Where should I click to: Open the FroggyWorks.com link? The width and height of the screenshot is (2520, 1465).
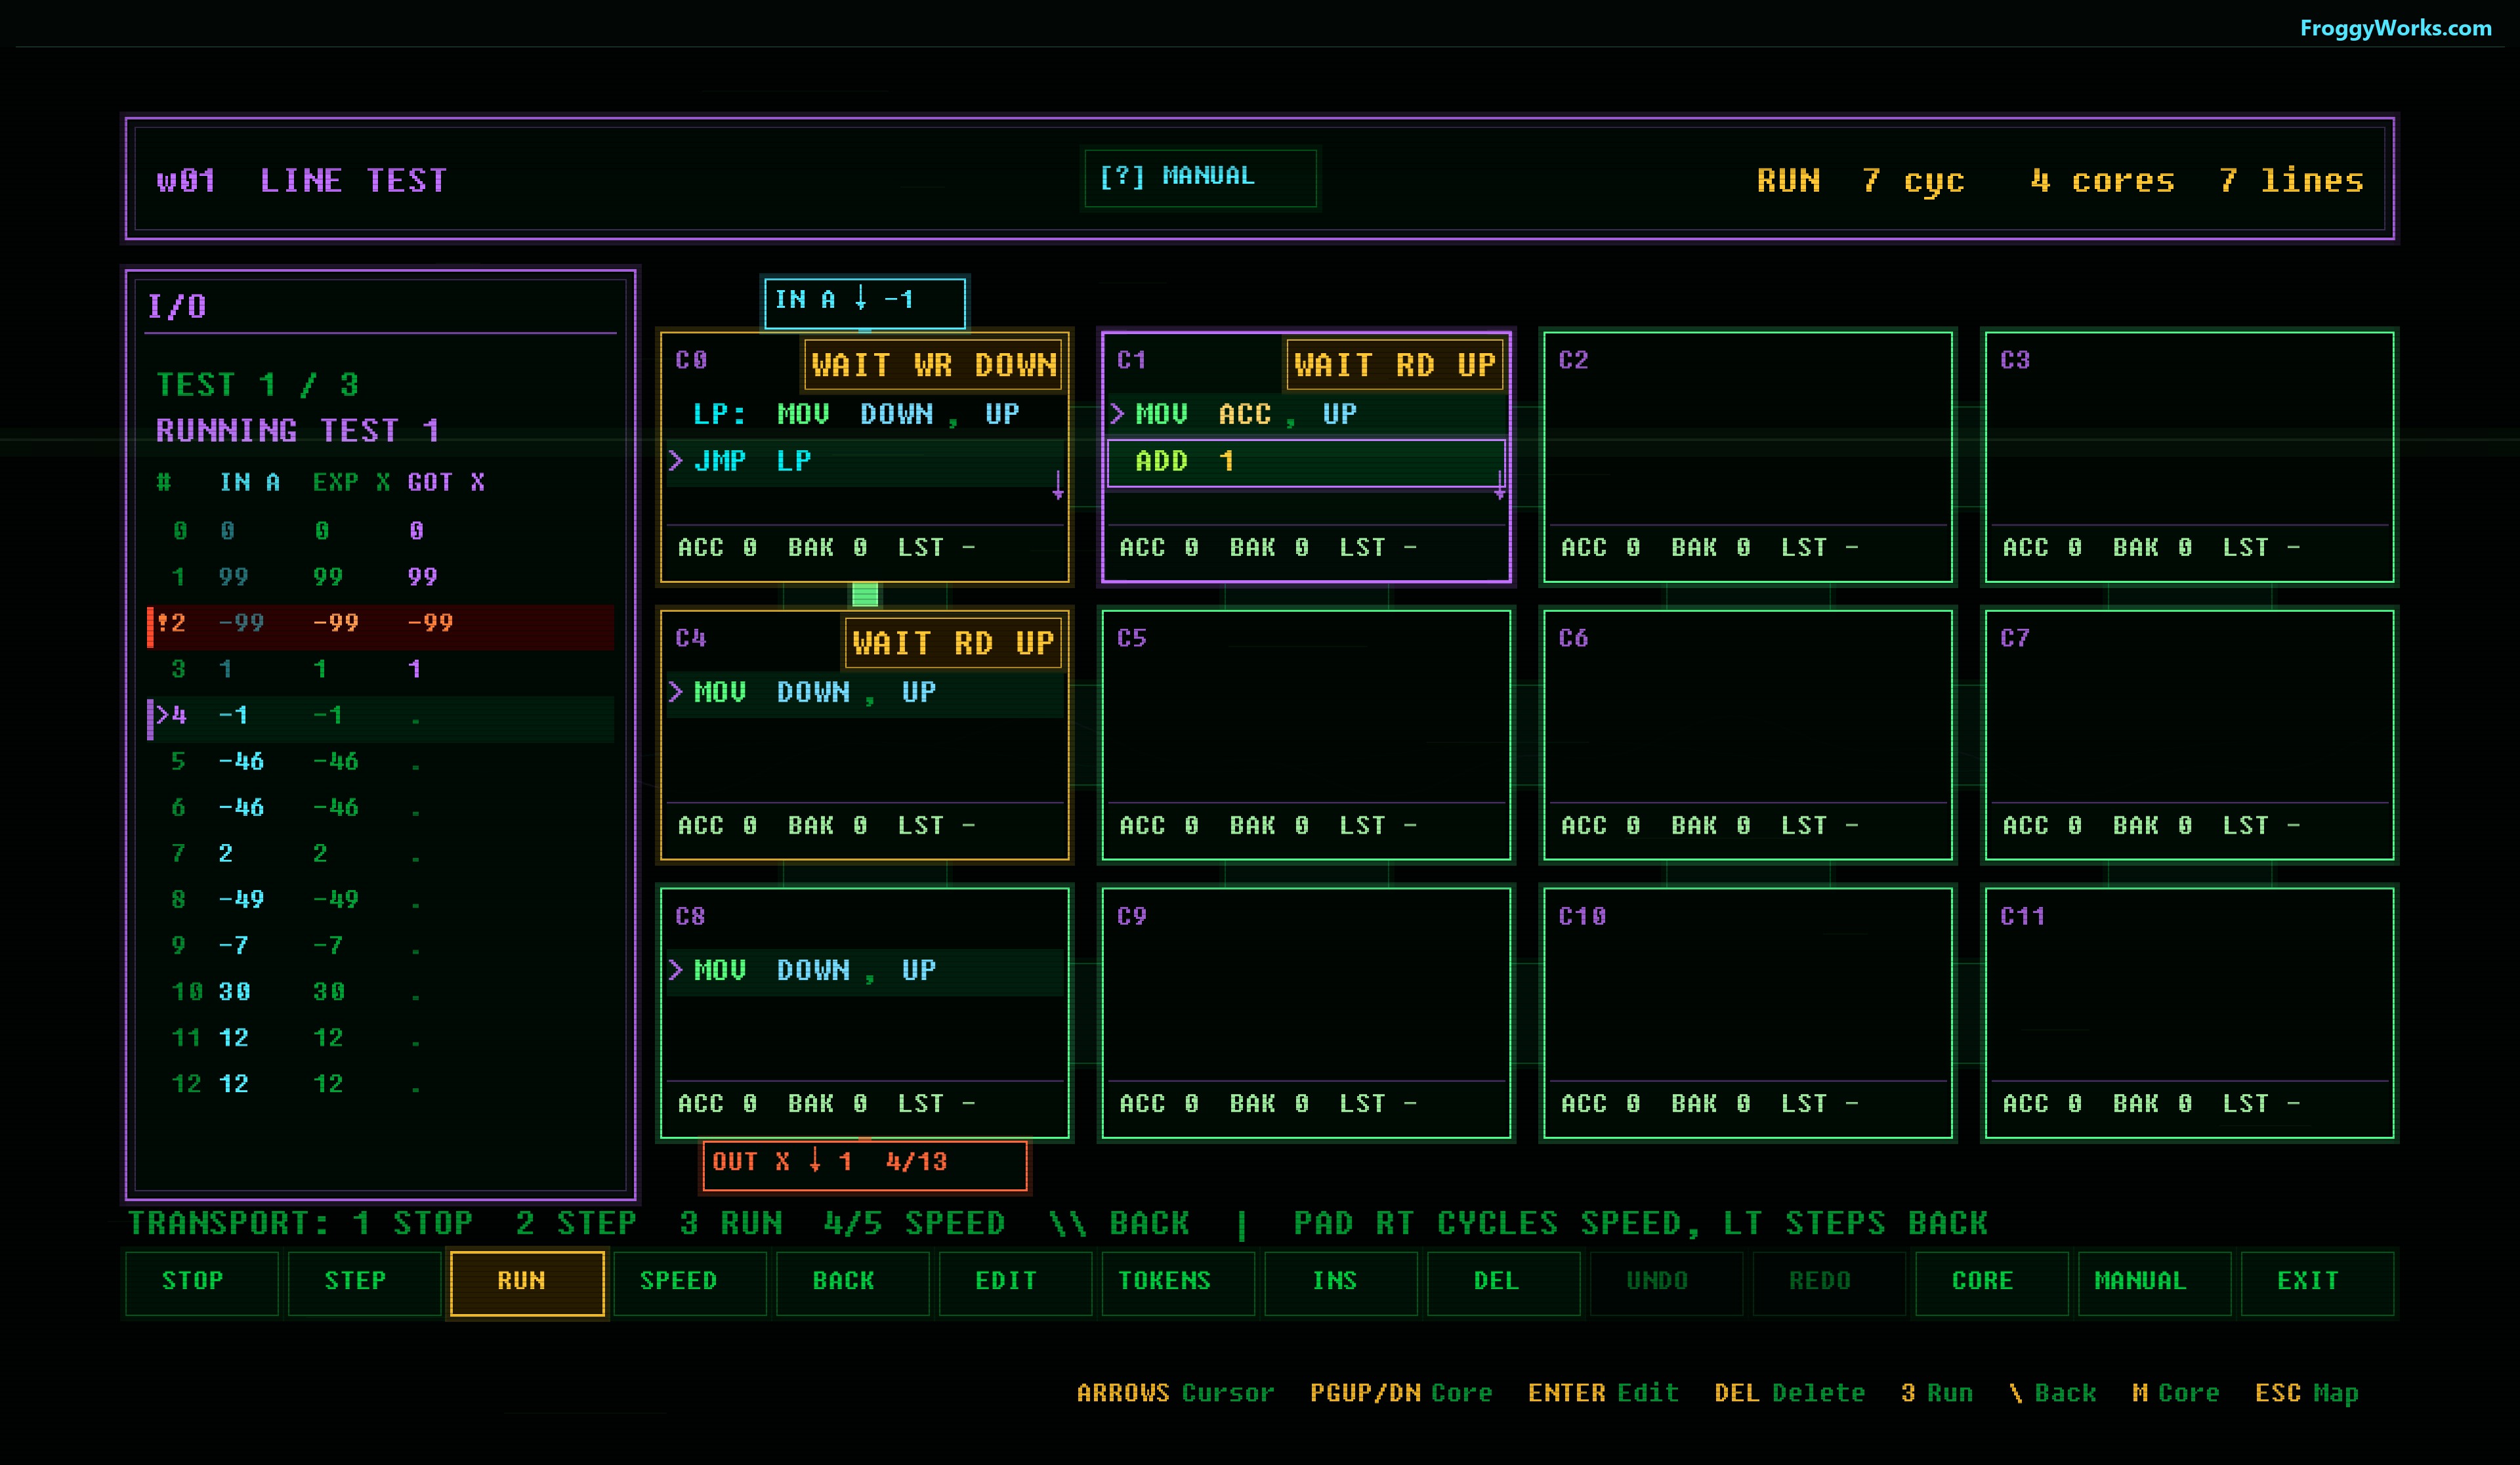tap(2395, 28)
